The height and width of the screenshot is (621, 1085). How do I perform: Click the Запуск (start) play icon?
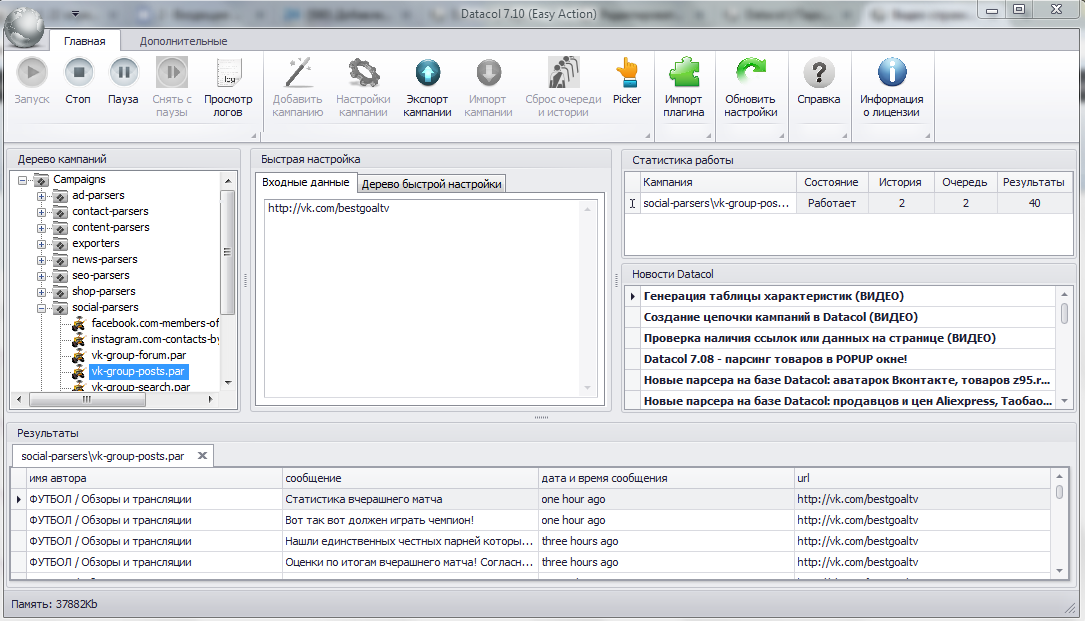tap(32, 73)
